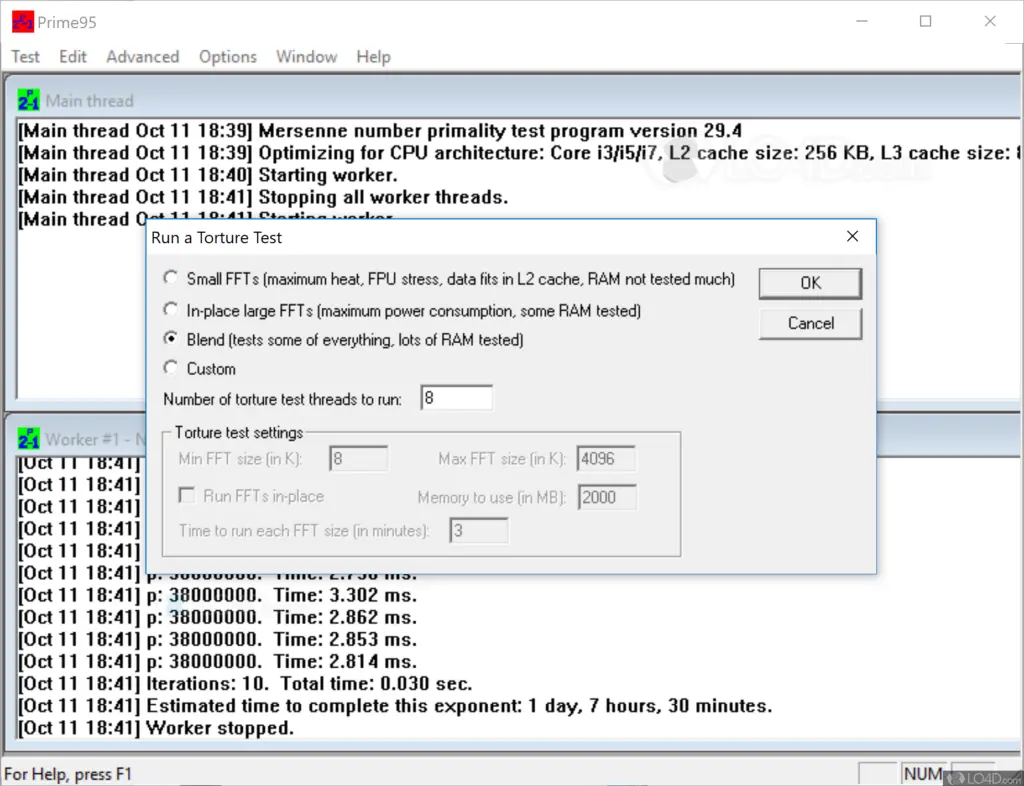The width and height of the screenshot is (1024, 786).
Task: Open the Help menu
Action: (373, 57)
